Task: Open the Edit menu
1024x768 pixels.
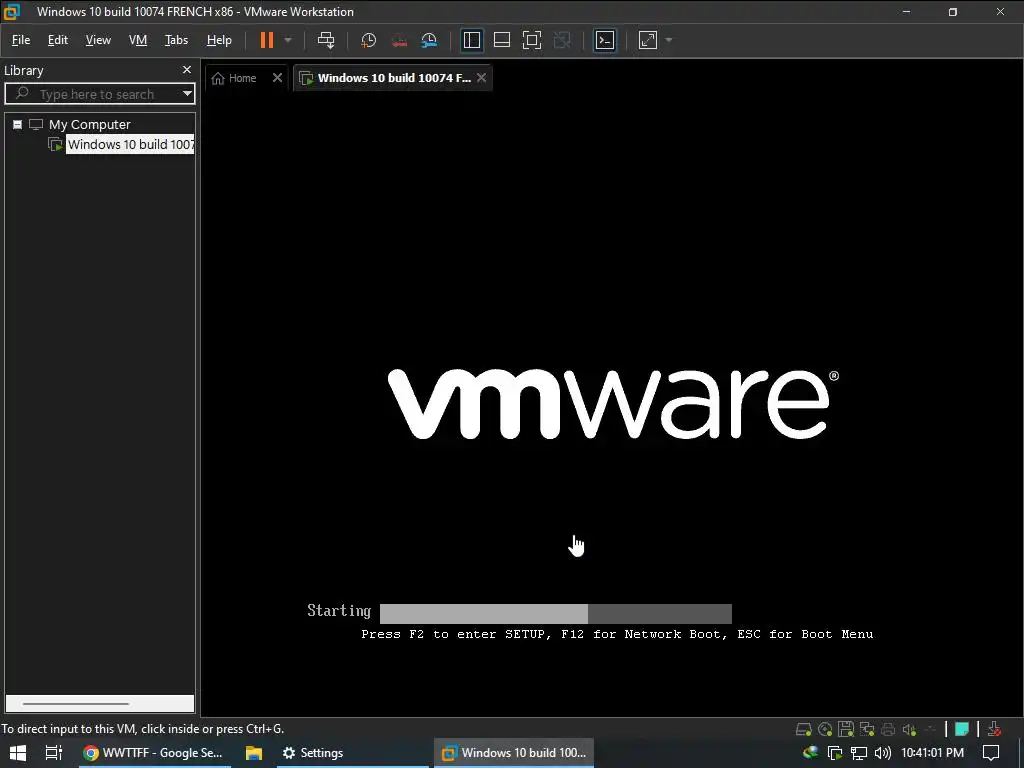Action: pos(57,40)
